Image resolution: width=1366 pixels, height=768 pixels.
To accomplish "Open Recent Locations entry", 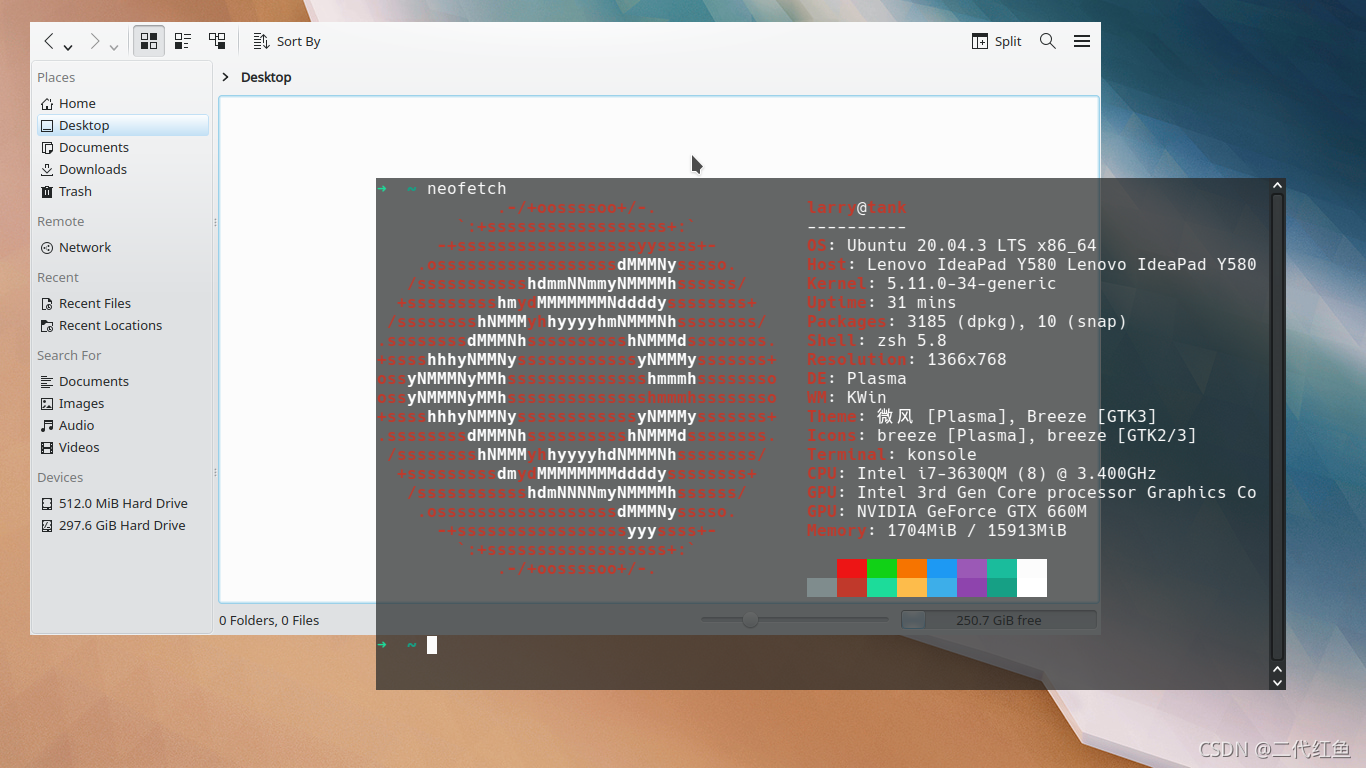I will tap(123, 325).
